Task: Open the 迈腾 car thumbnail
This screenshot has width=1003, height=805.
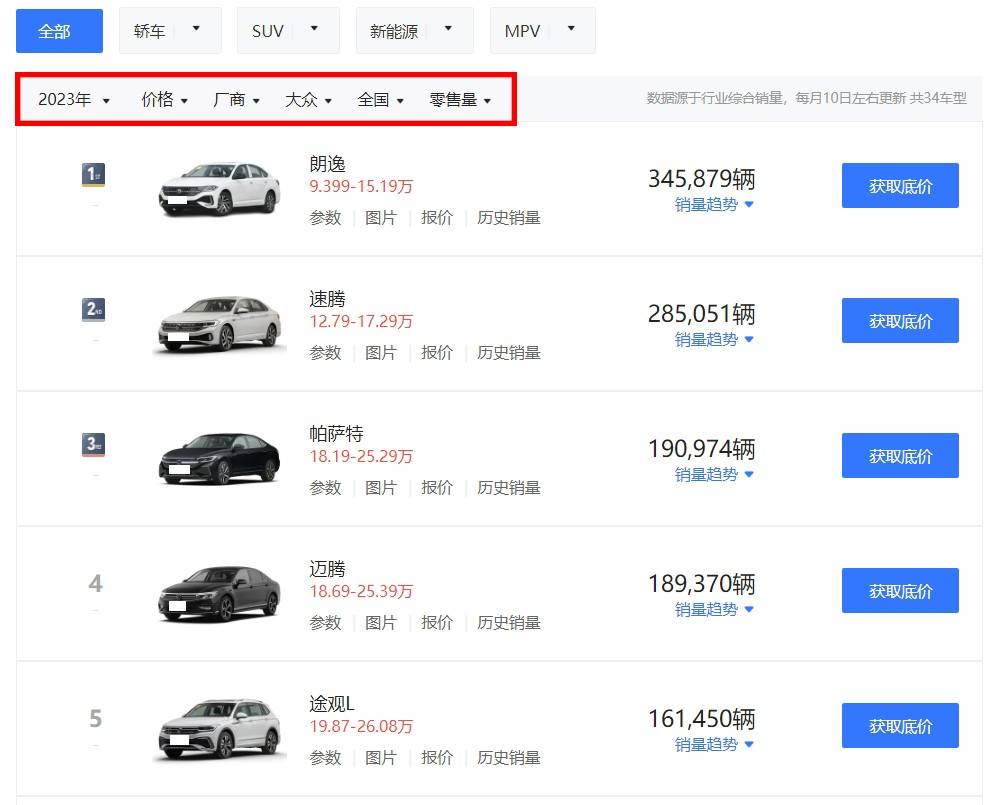Action: pos(219,594)
